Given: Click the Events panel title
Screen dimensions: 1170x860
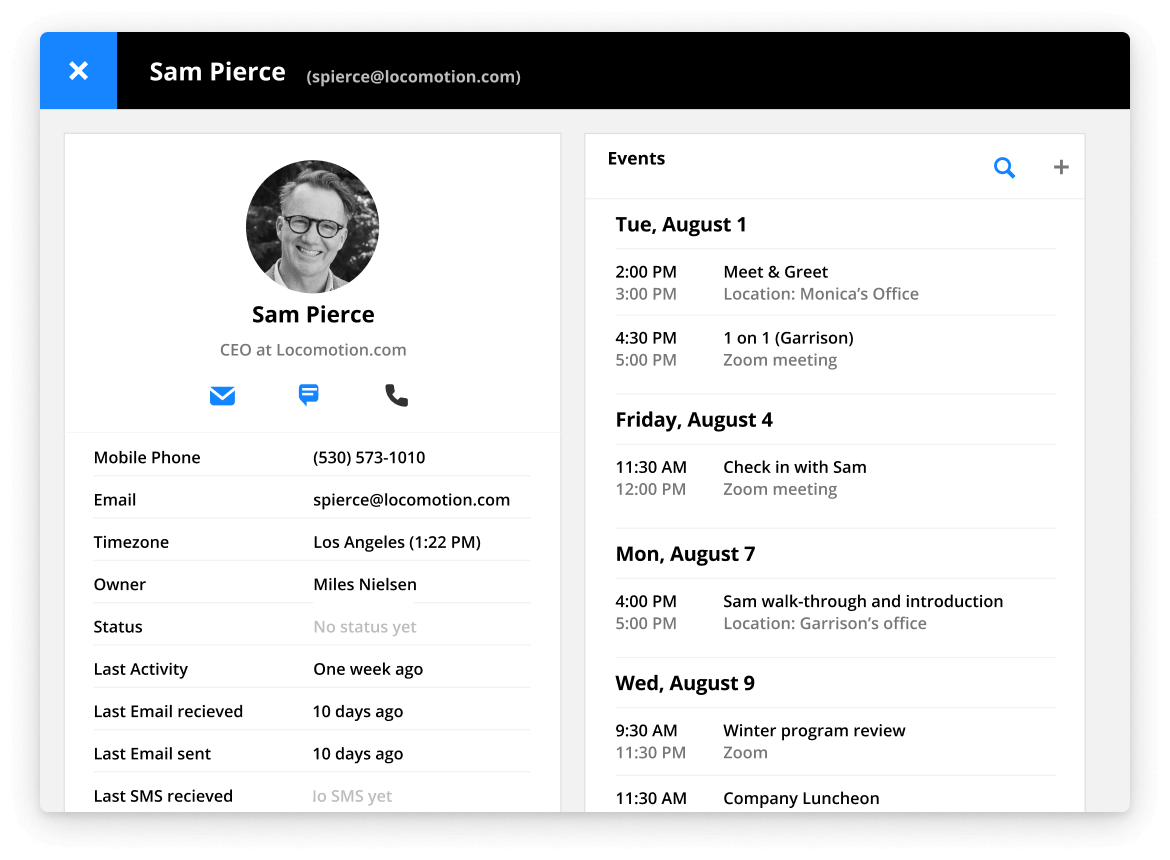Looking at the screenshot, I should tap(636, 158).
